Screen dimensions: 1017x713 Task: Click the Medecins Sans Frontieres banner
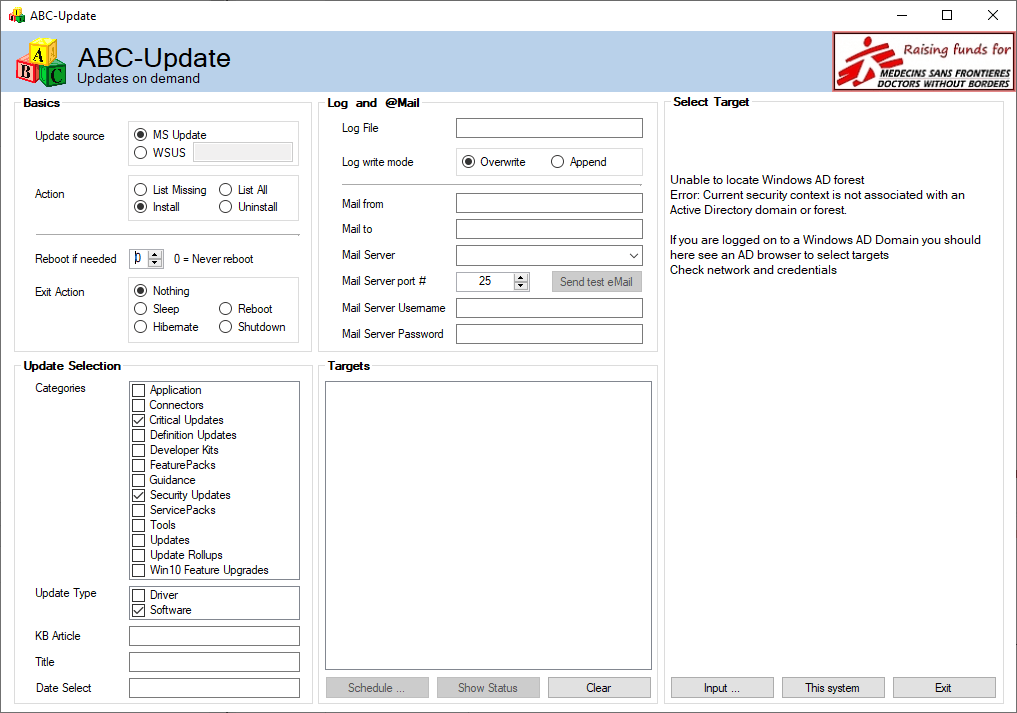923,61
